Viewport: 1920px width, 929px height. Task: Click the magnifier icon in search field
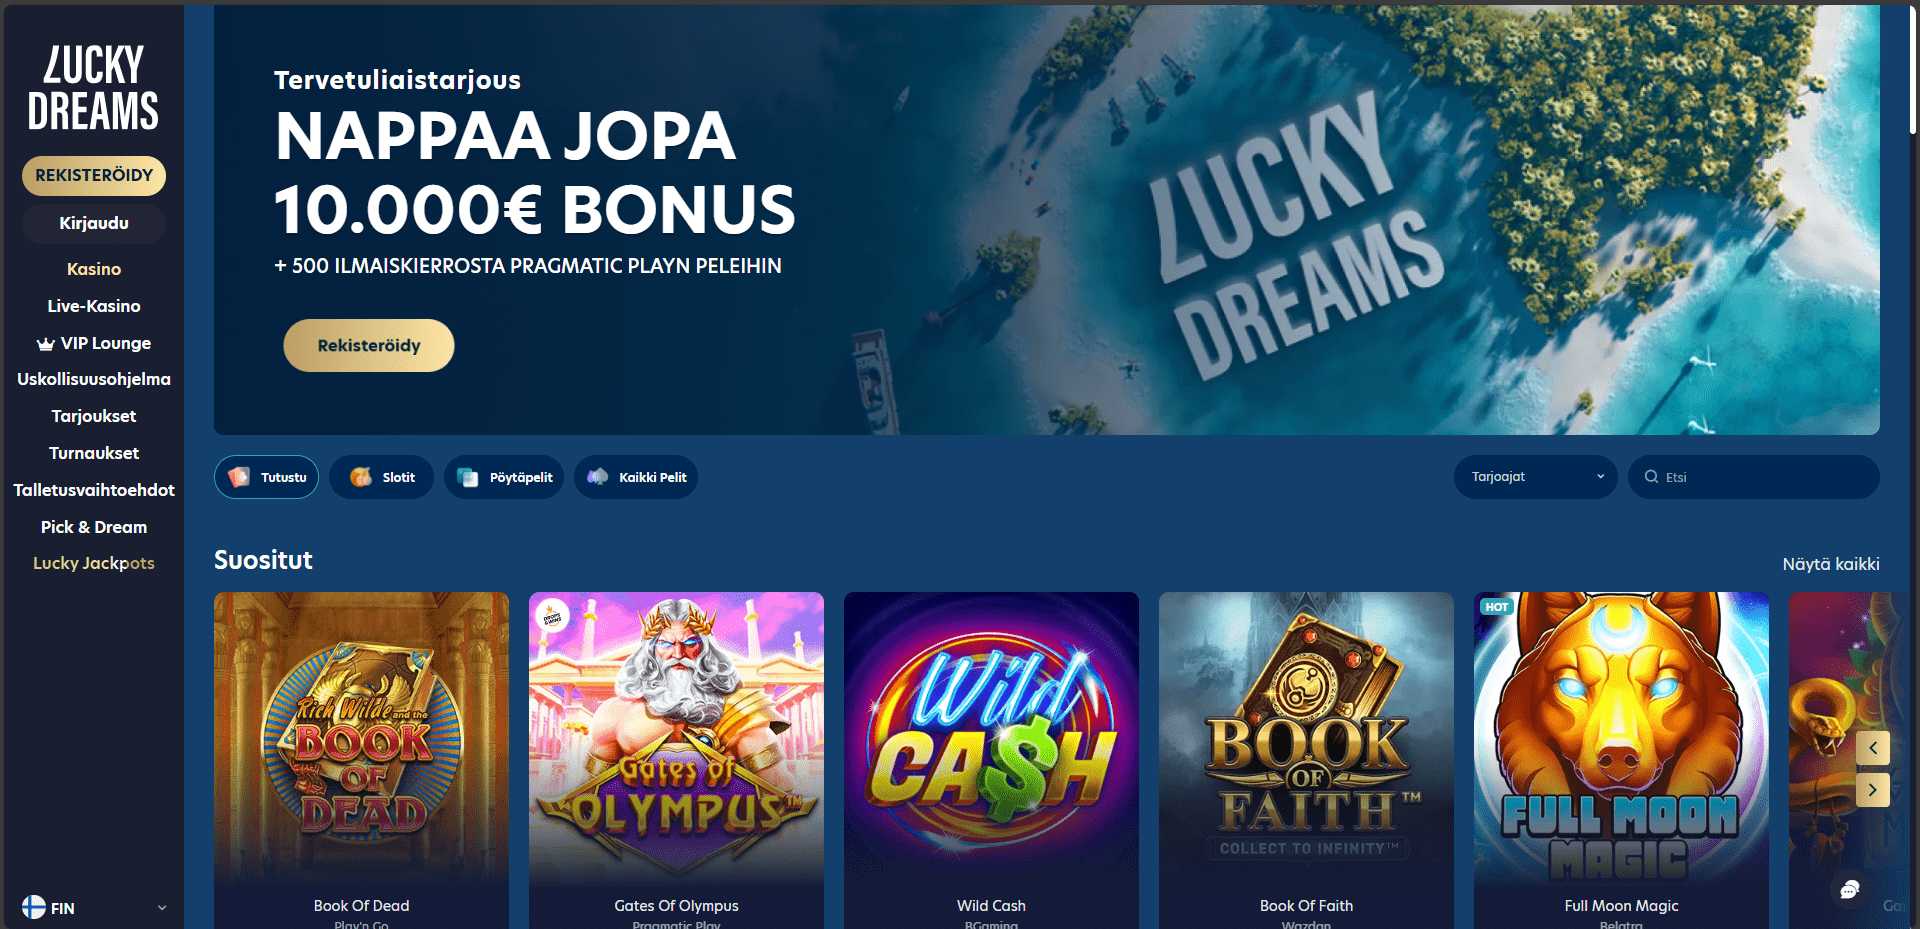[x=1651, y=477]
